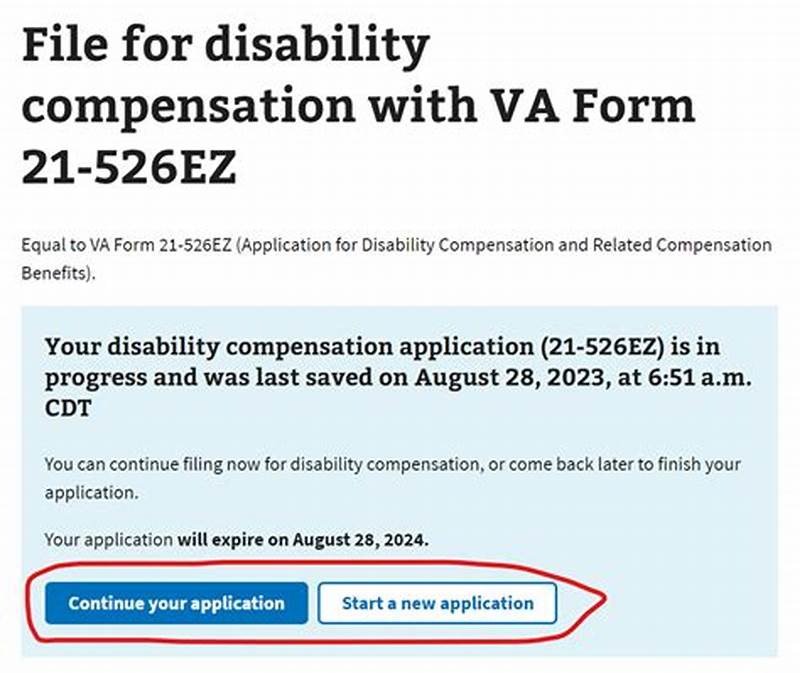Click the Start a new application button
Image resolution: width=800 pixels, height=673 pixels.
tap(436, 603)
